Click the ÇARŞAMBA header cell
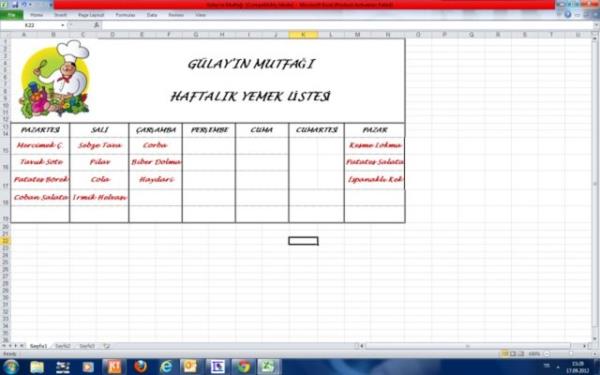The width and height of the screenshot is (600, 375). 155,130
